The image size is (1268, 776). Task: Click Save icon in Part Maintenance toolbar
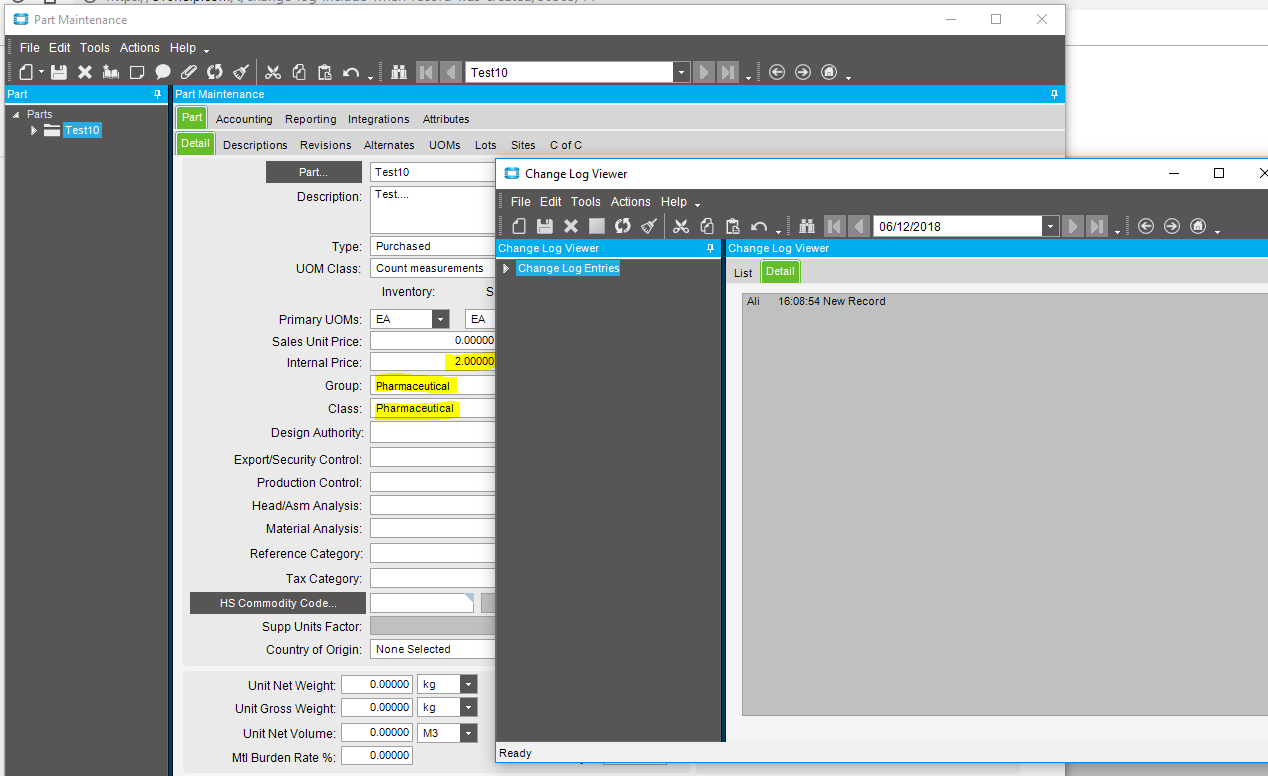point(59,72)
